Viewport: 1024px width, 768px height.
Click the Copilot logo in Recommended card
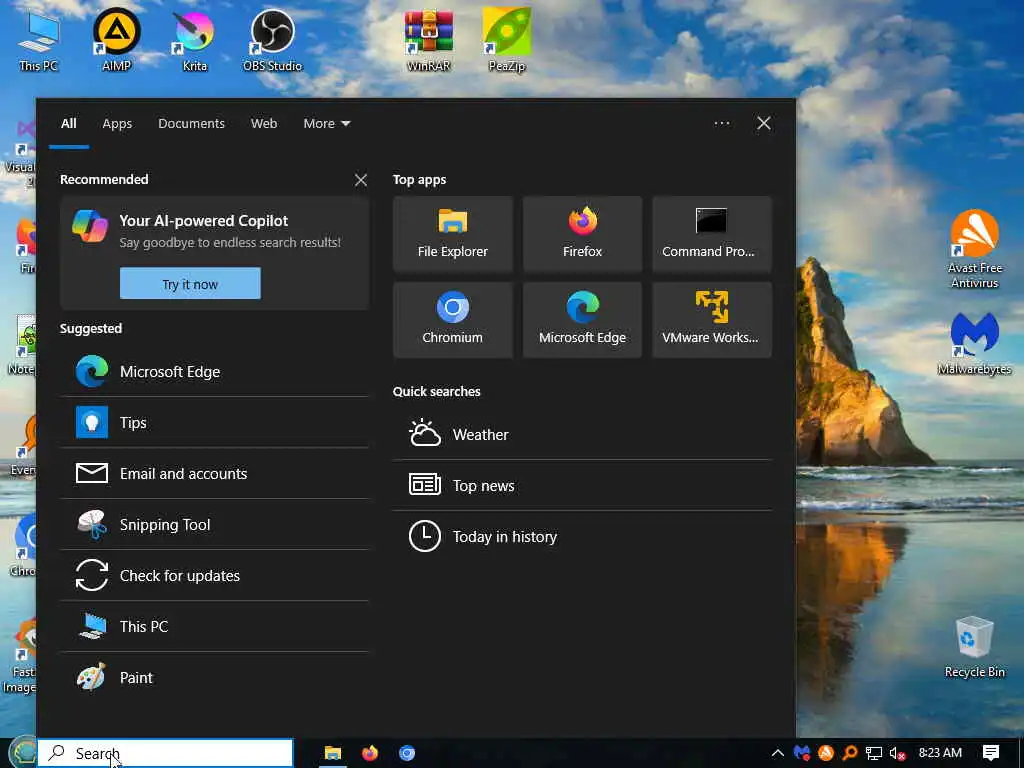coord(90,226)
